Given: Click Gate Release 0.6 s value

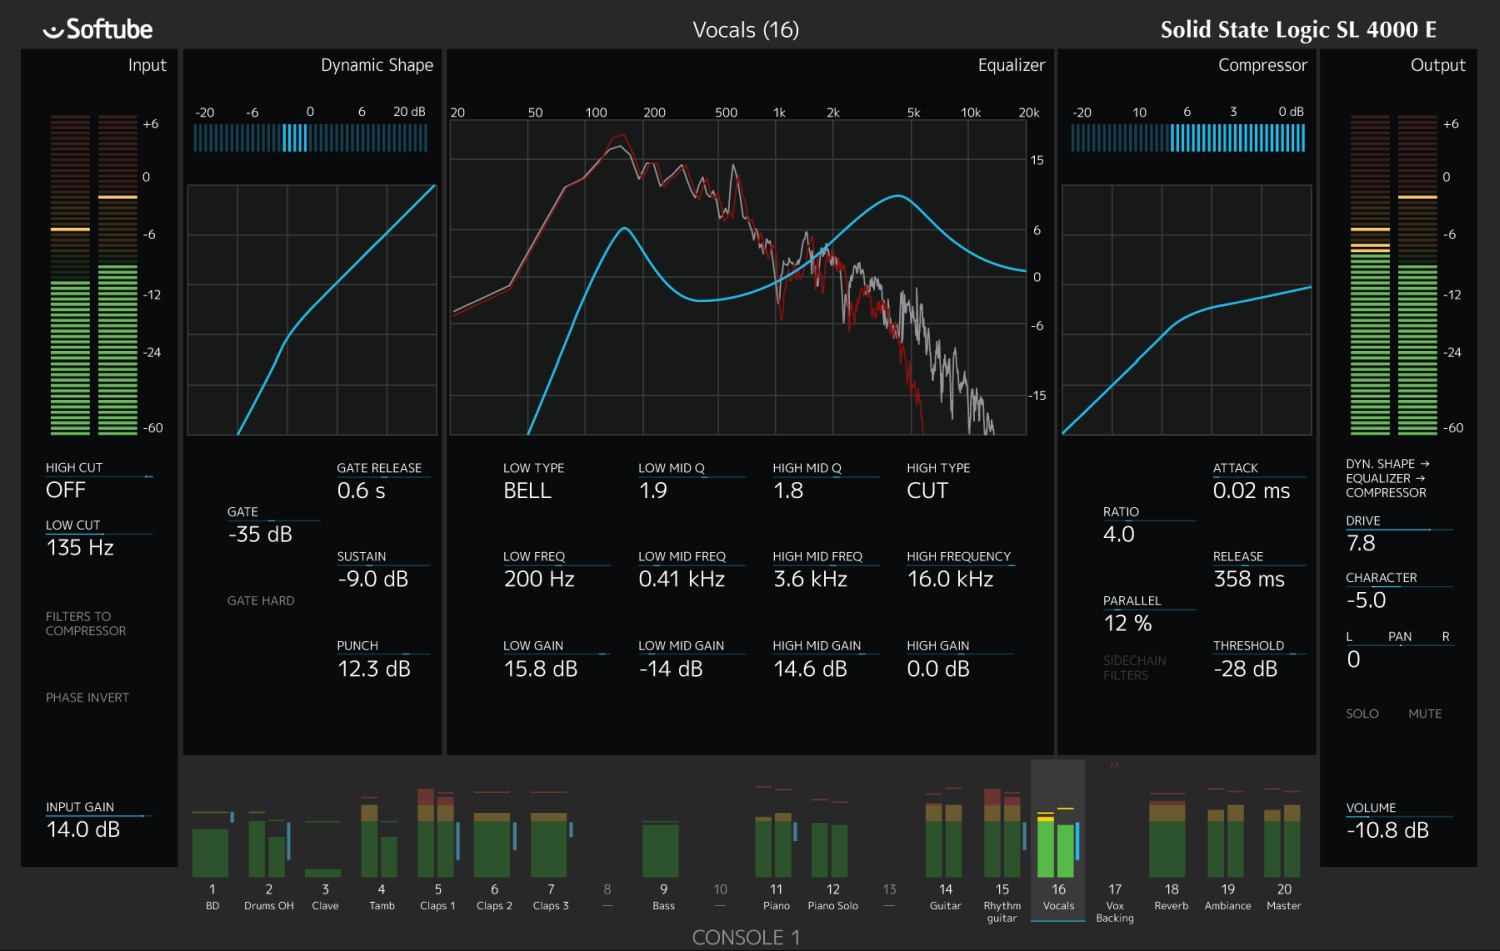Looking at the screenshot, I should click(361, 491).
